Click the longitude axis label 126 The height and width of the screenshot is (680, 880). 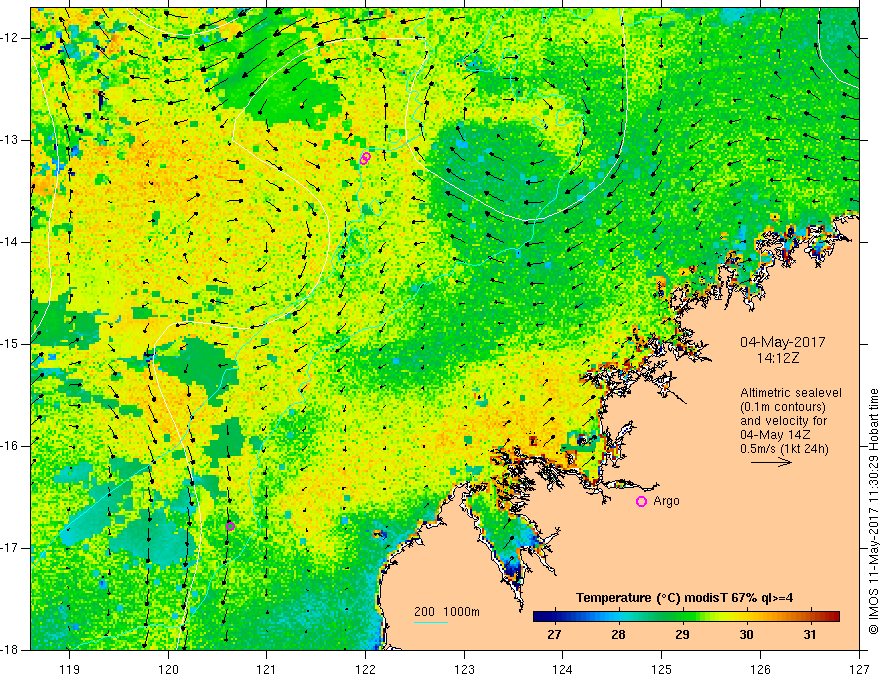pos(760,669)
